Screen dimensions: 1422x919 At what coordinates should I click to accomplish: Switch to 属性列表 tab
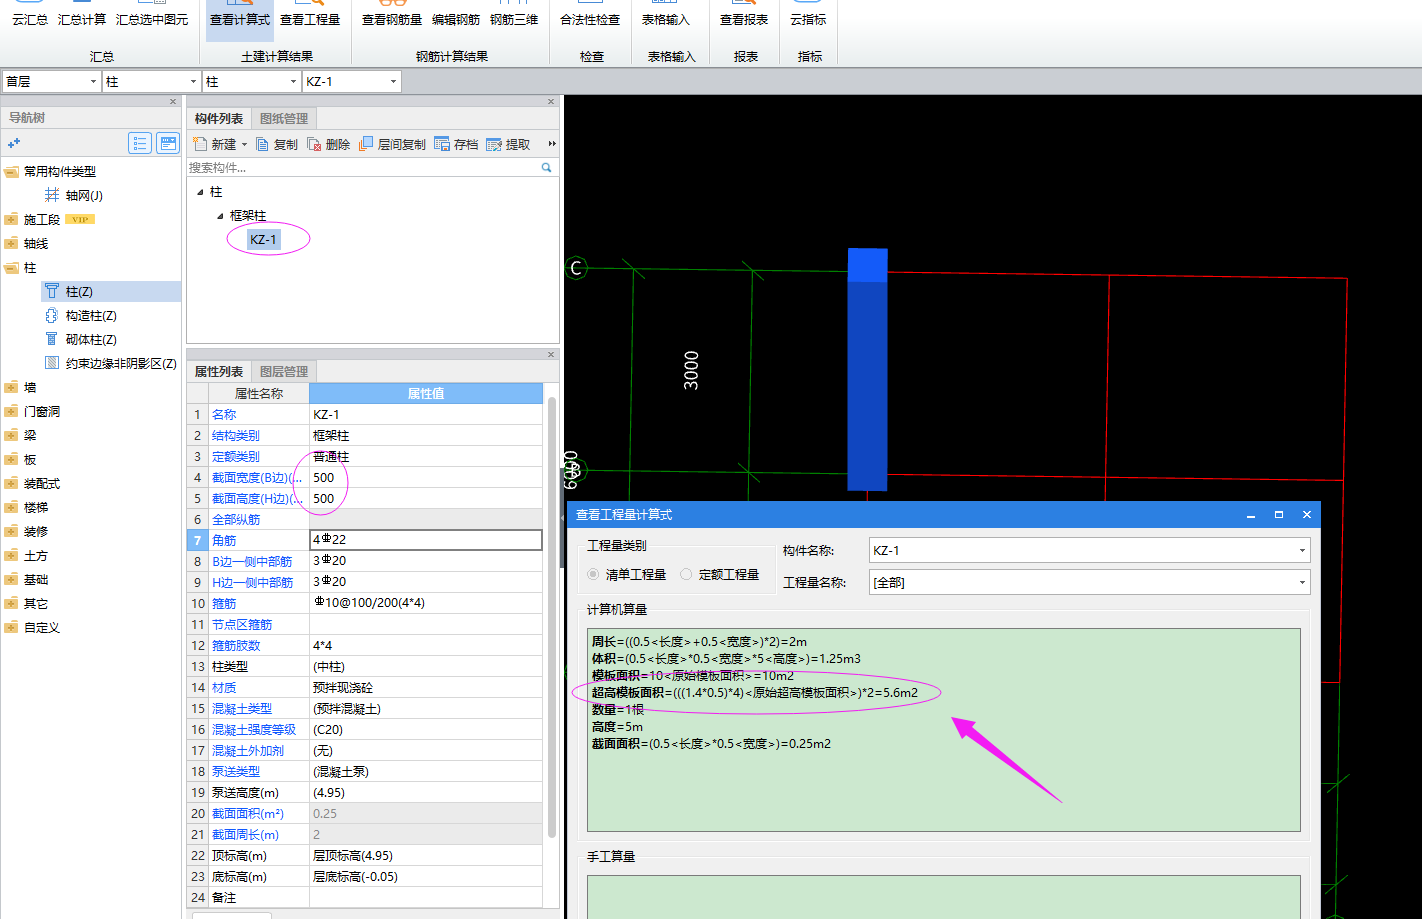click(219, 372)
